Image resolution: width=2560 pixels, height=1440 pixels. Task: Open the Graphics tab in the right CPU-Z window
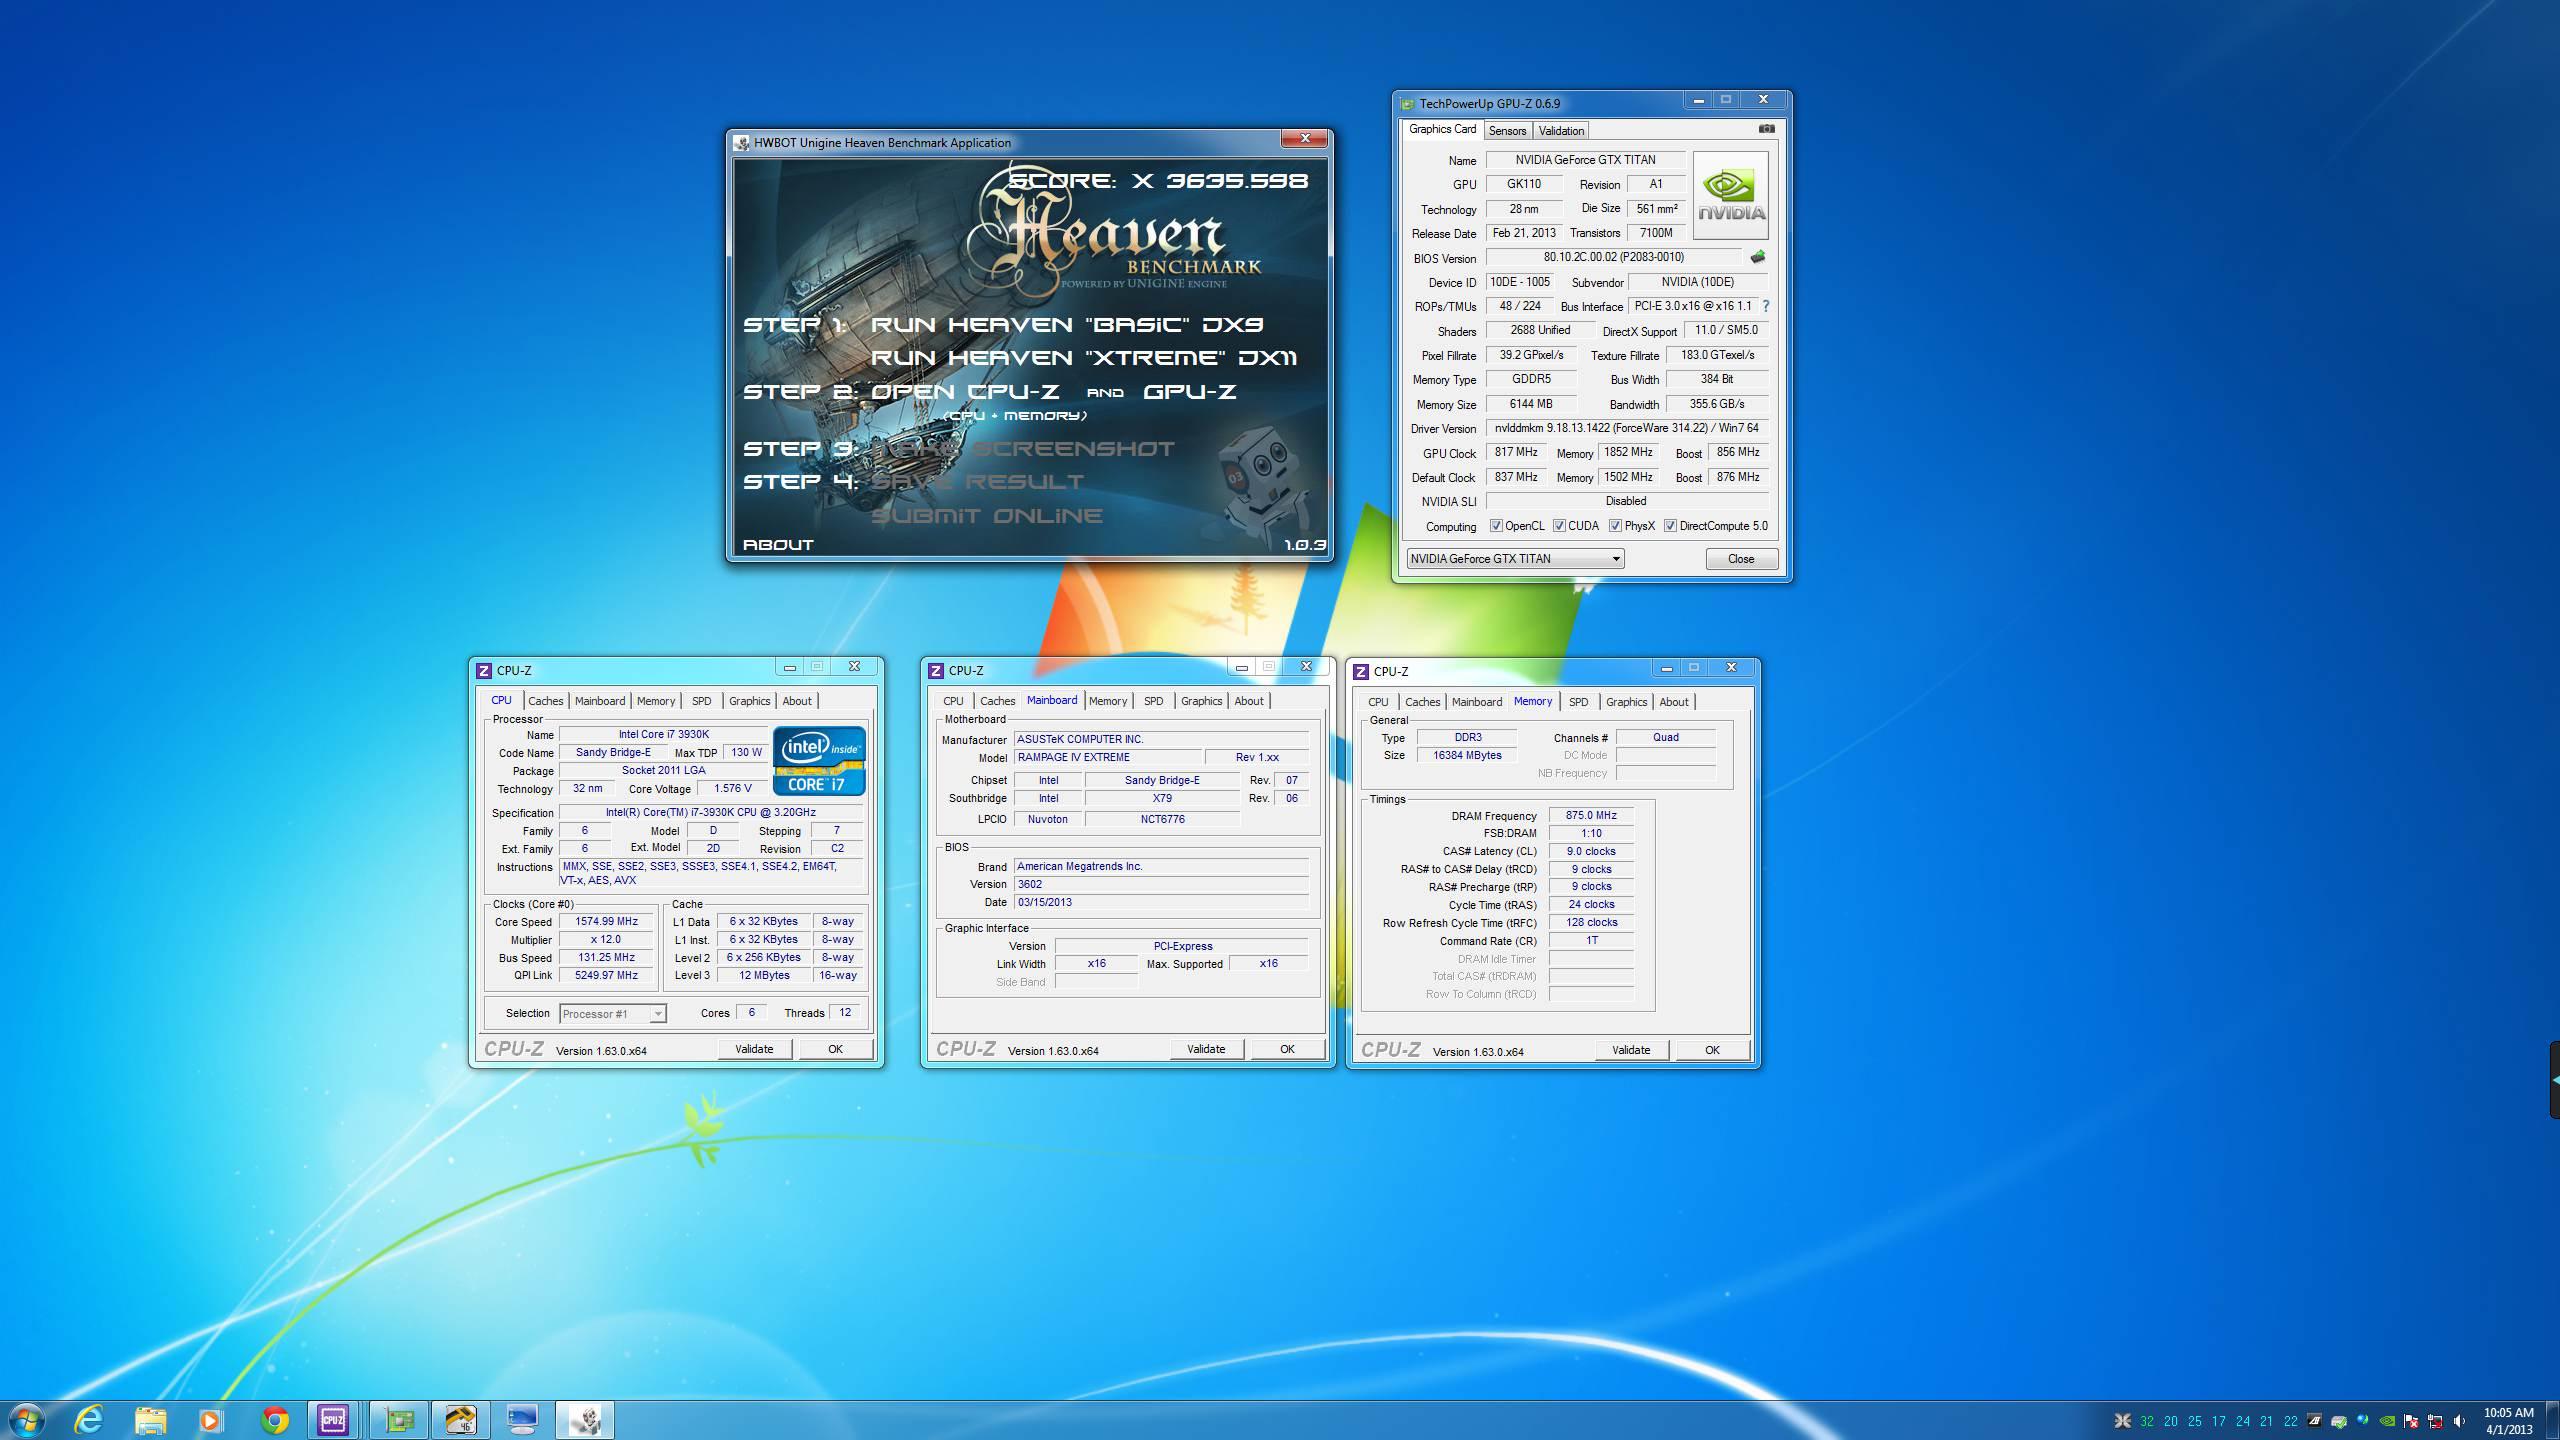[1626, 702]
